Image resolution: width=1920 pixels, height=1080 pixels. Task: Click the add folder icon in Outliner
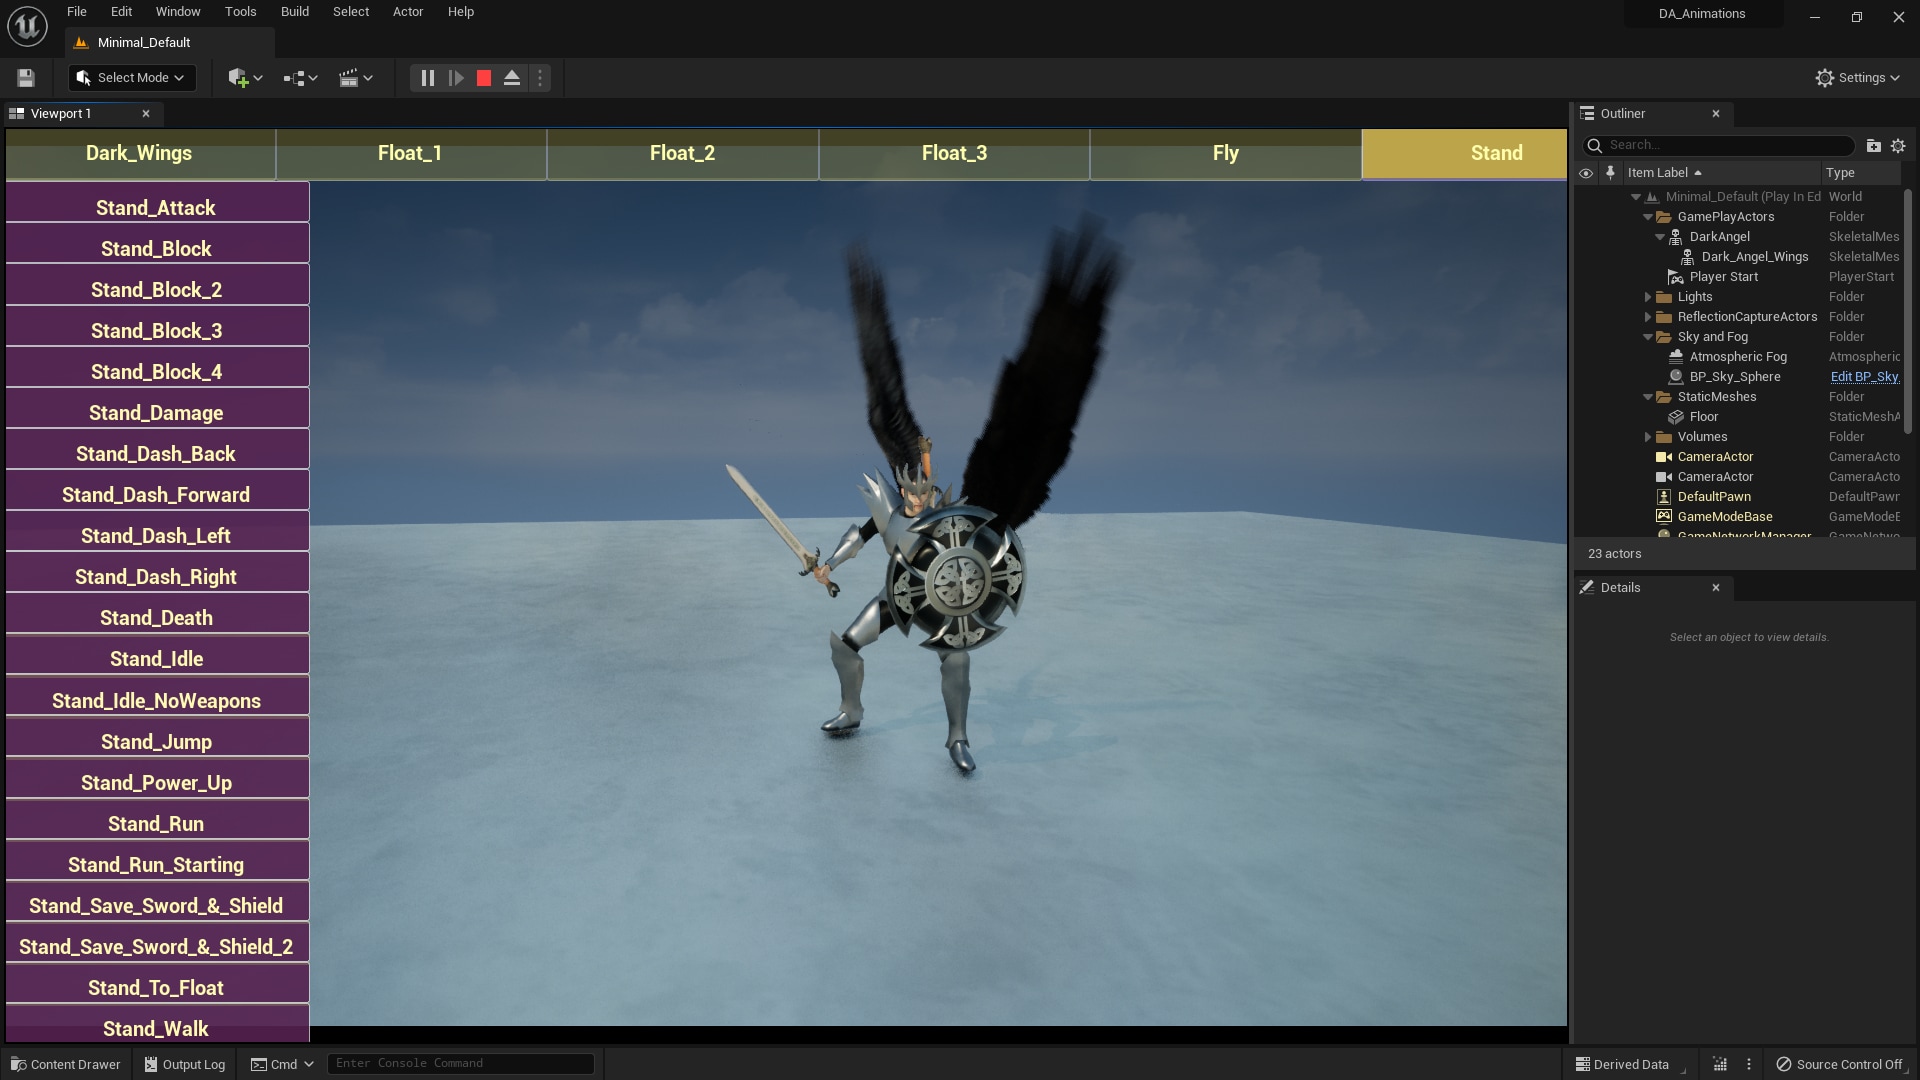[x=1873, y=145]
